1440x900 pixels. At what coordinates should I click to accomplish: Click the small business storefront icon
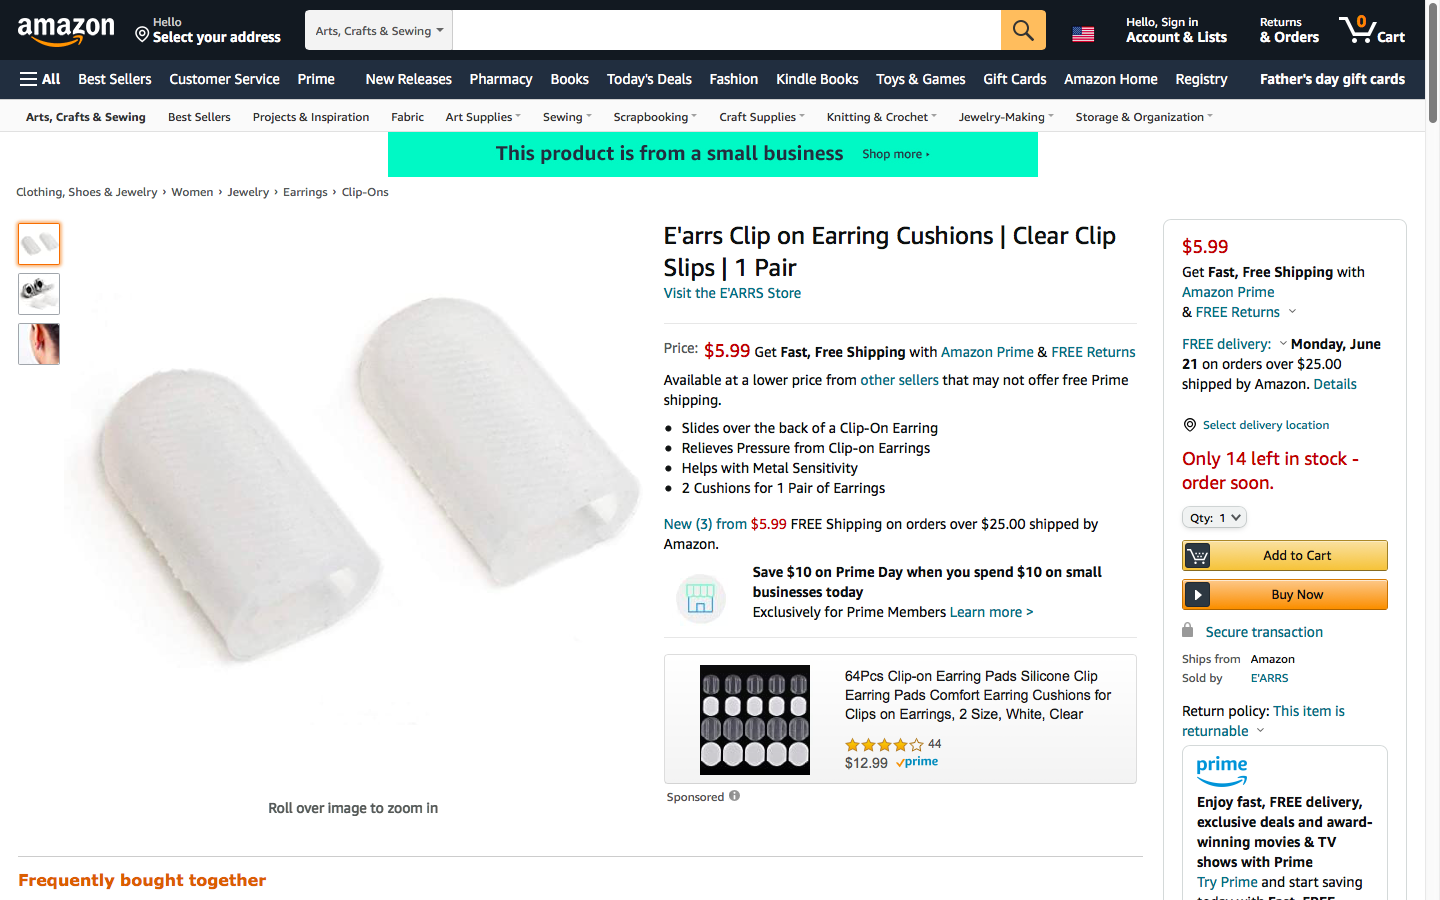pos(700,598)
